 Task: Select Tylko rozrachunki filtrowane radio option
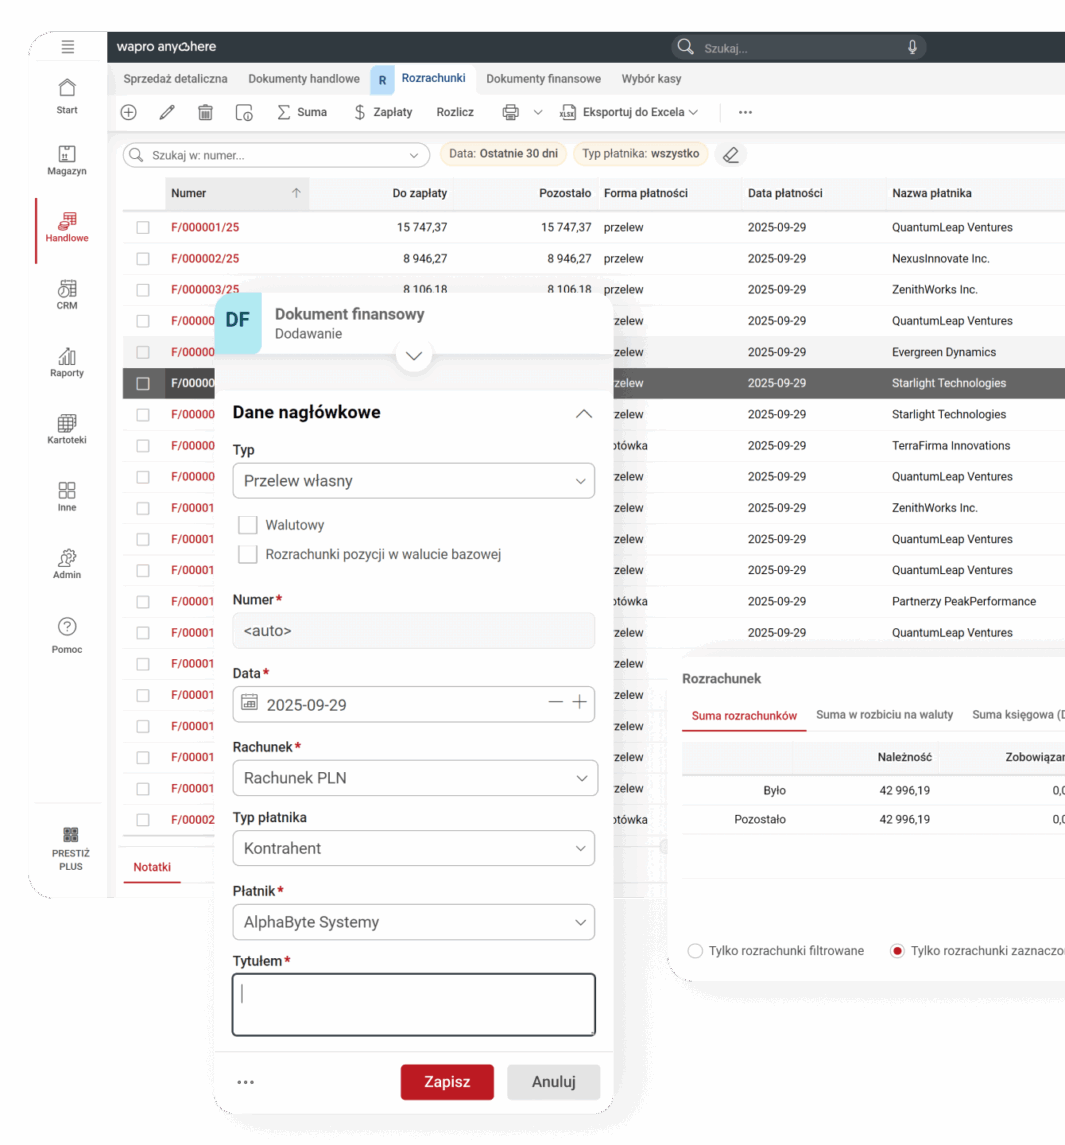click(x=695, y=951)
